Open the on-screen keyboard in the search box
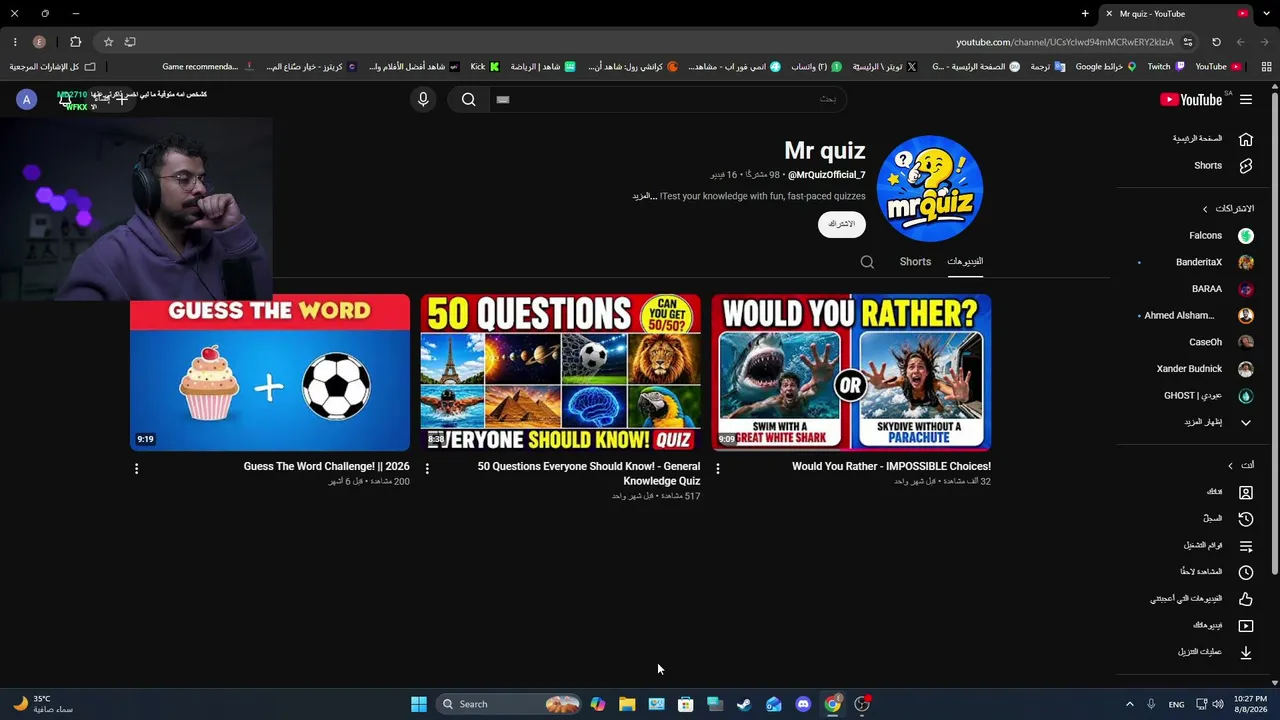This screenshot has height=720, width=1280. [x=503, y=99]
